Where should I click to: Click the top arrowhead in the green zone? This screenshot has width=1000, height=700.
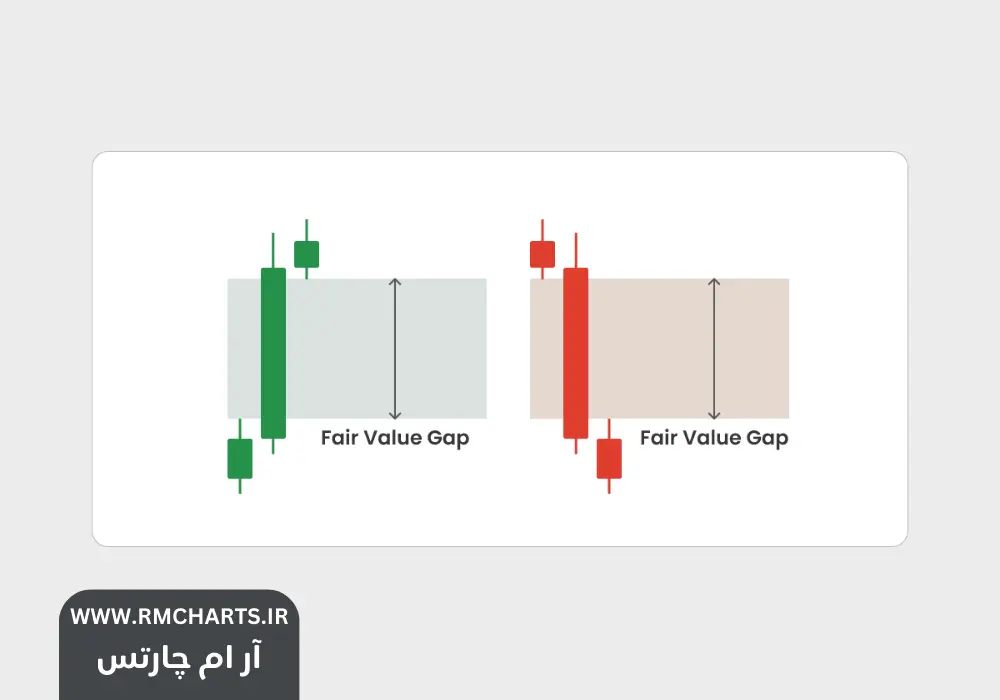(395, 283)
